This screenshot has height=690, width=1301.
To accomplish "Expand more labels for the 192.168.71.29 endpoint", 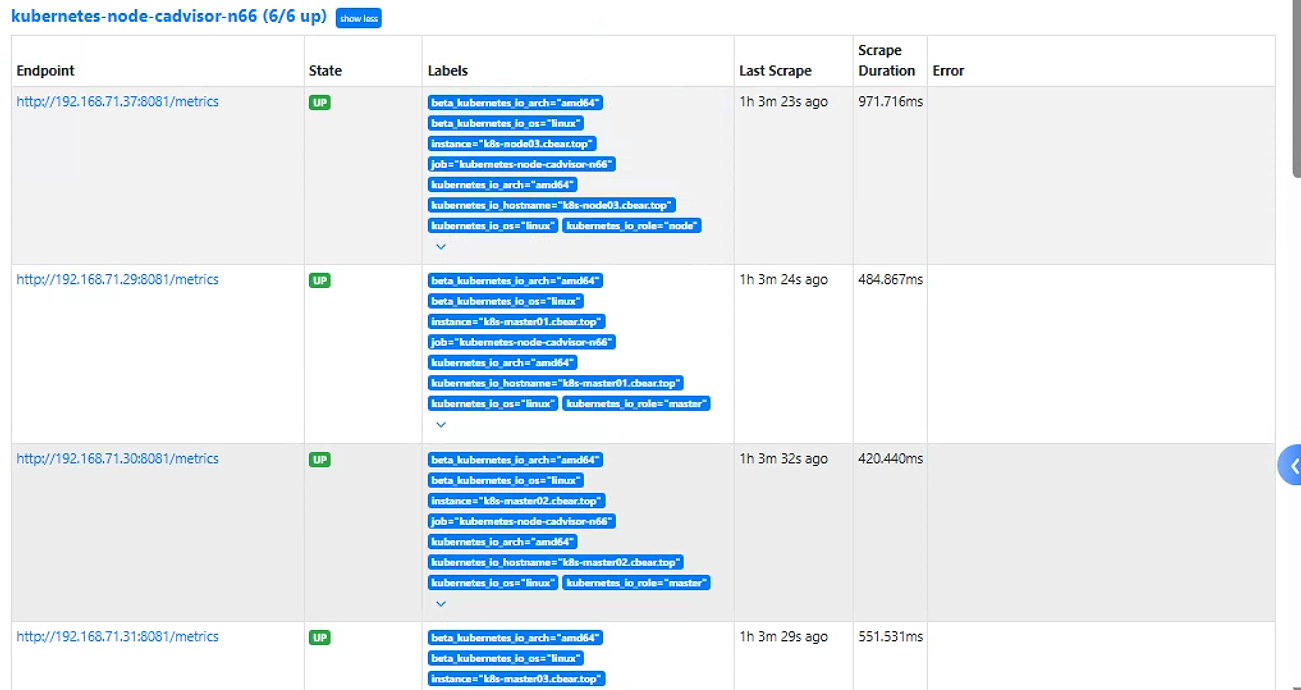I will pos(441,425).
